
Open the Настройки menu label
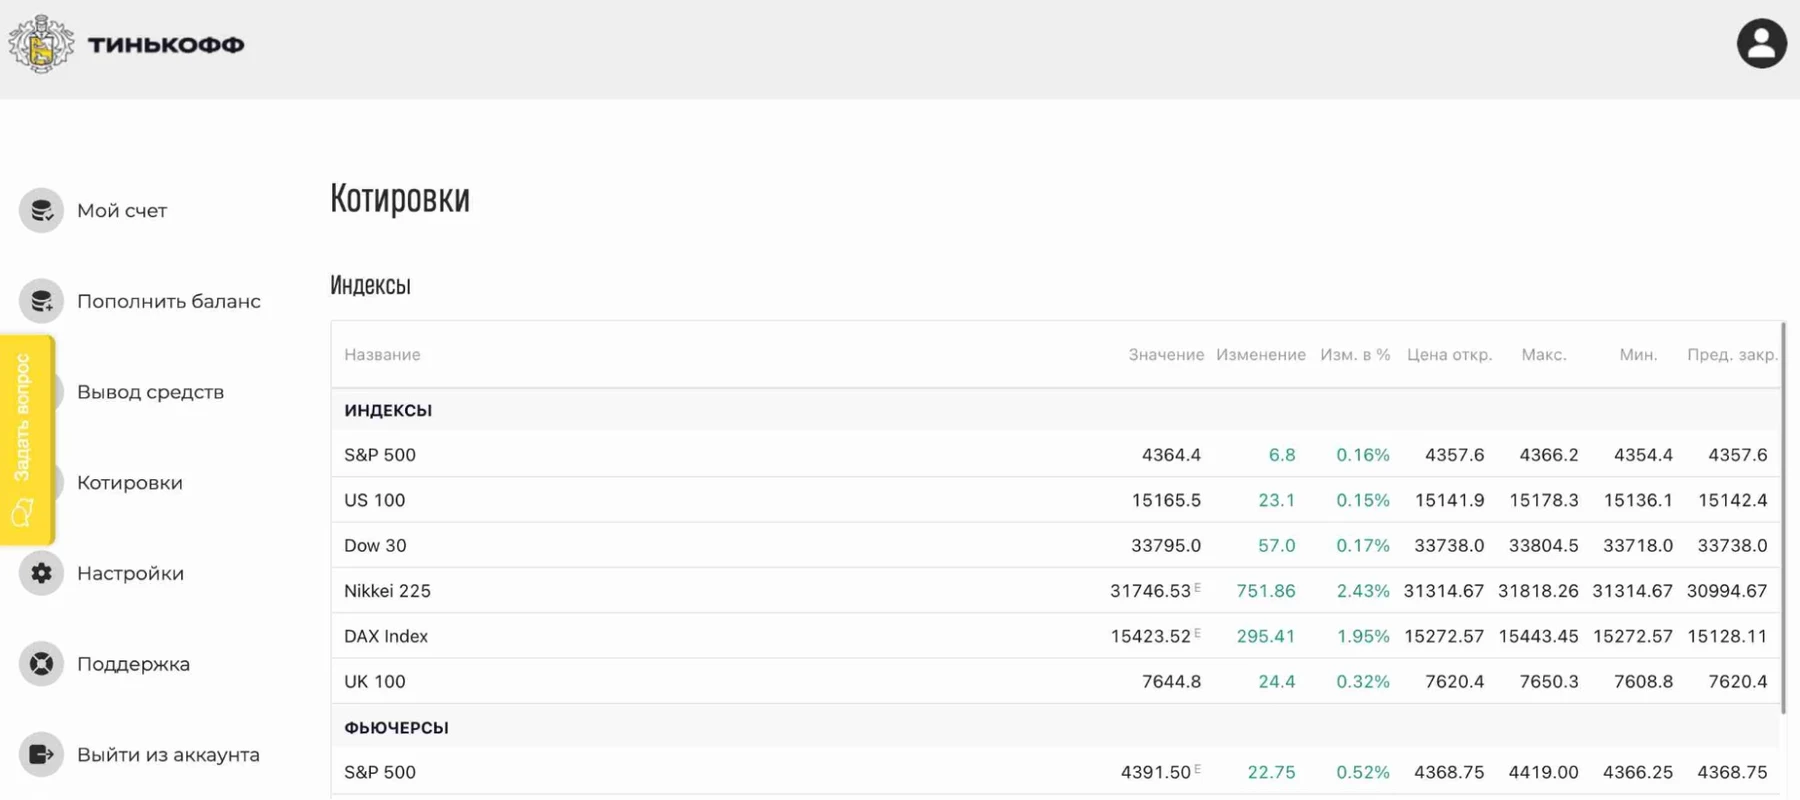pyautogui.click(x=131, y=573)
